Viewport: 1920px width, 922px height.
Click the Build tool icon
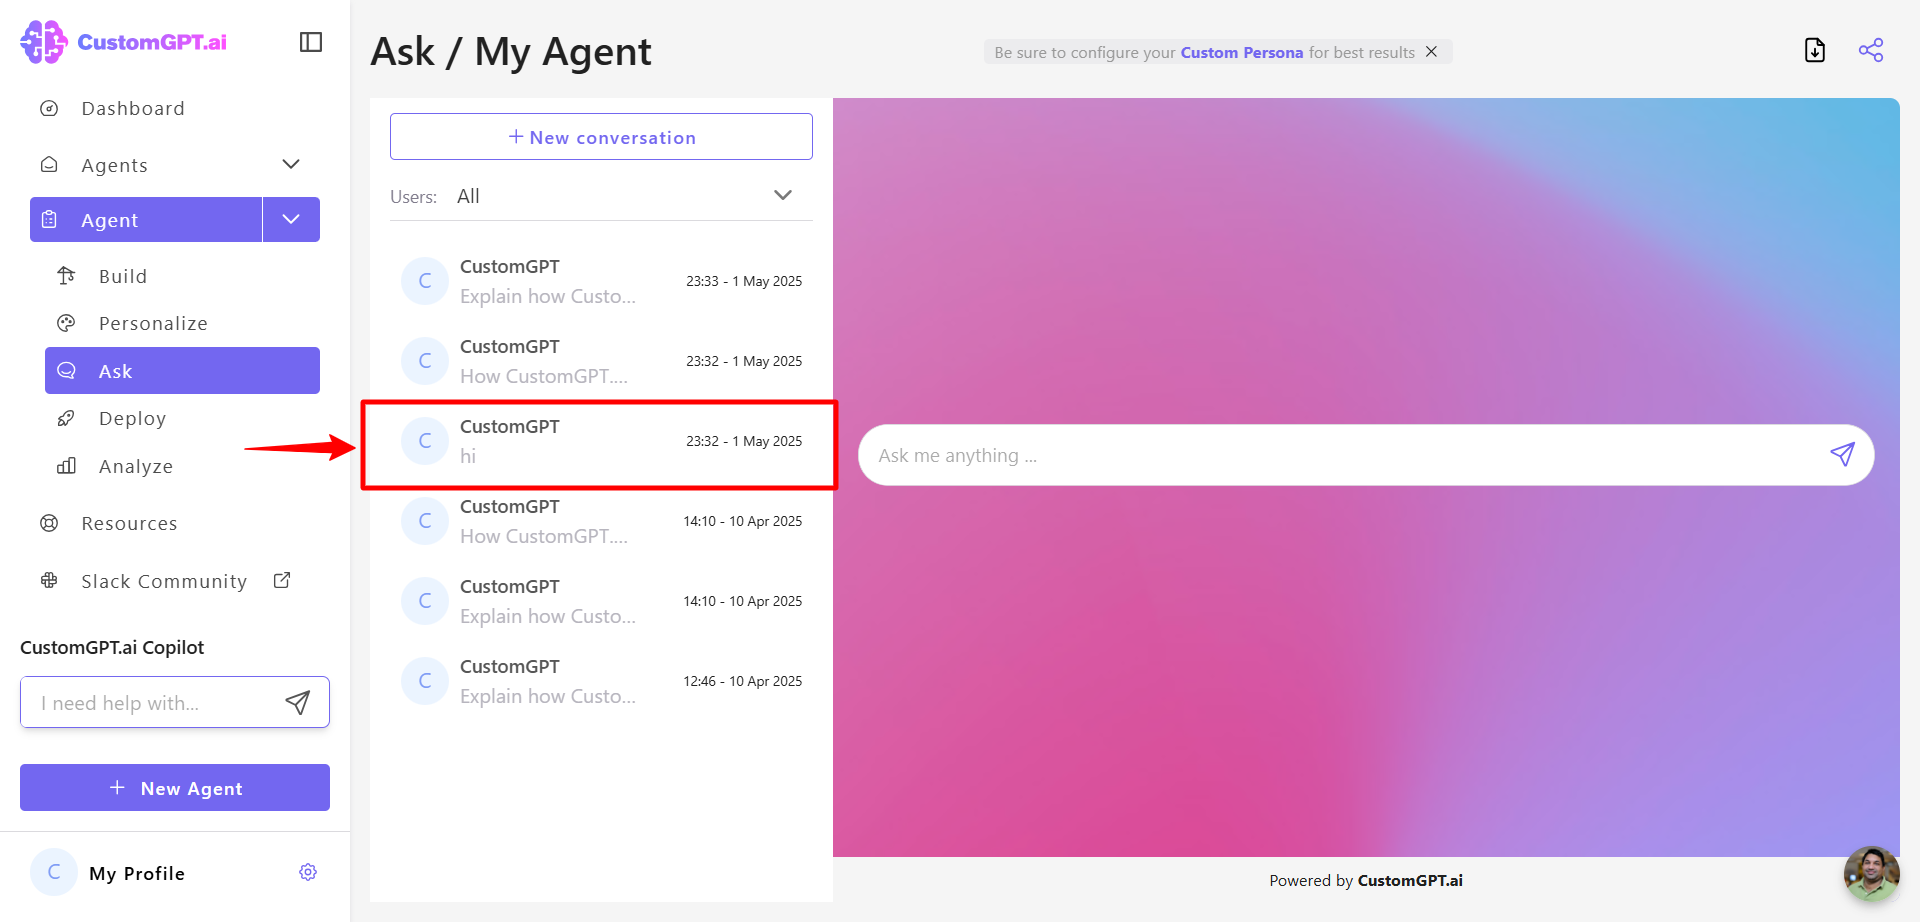(66, 276)
